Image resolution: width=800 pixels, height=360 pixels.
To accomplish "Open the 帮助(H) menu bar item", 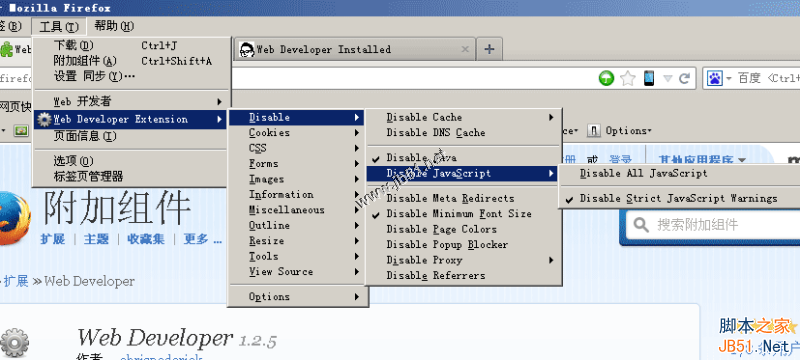I will click(114, 26).
